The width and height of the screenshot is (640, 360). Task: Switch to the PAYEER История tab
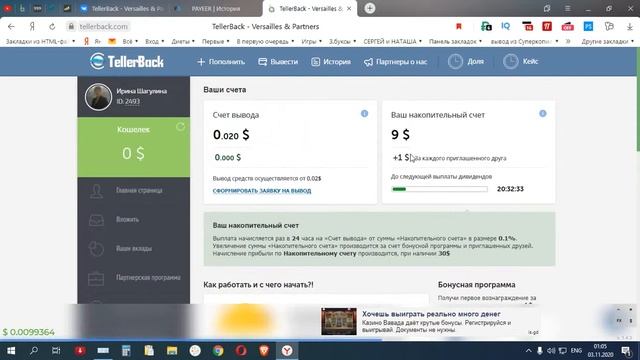(x=216, y=9)
